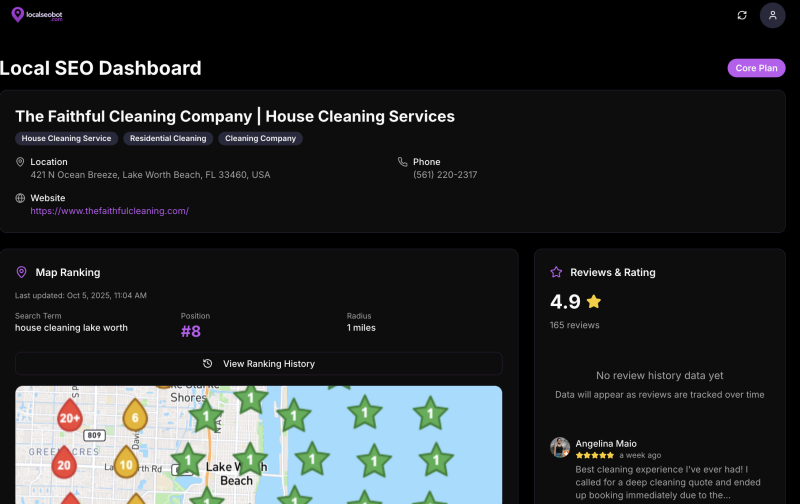Viewport: 800px width, 504px height.
Task: Select the Residential Cleaning tag
Action: [x=168, y=139]
